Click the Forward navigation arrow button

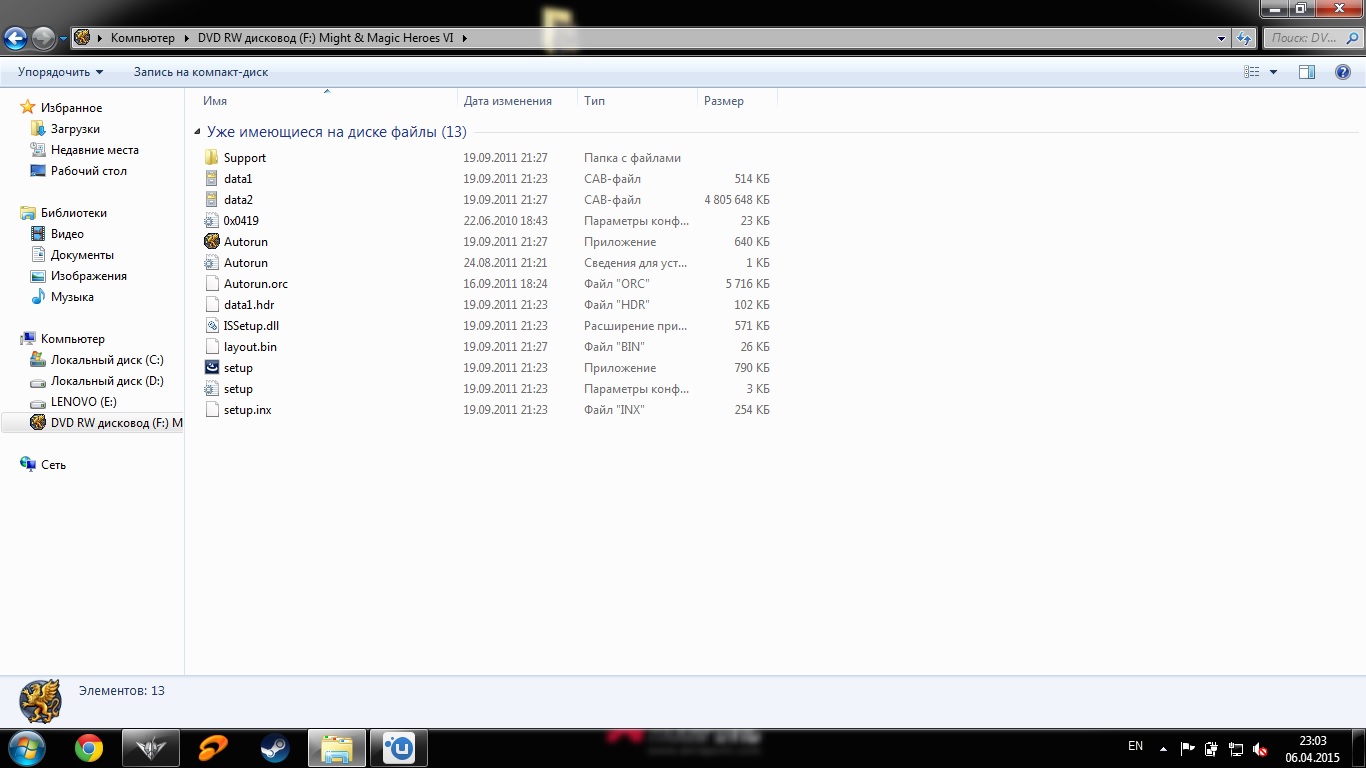point(43,38)
